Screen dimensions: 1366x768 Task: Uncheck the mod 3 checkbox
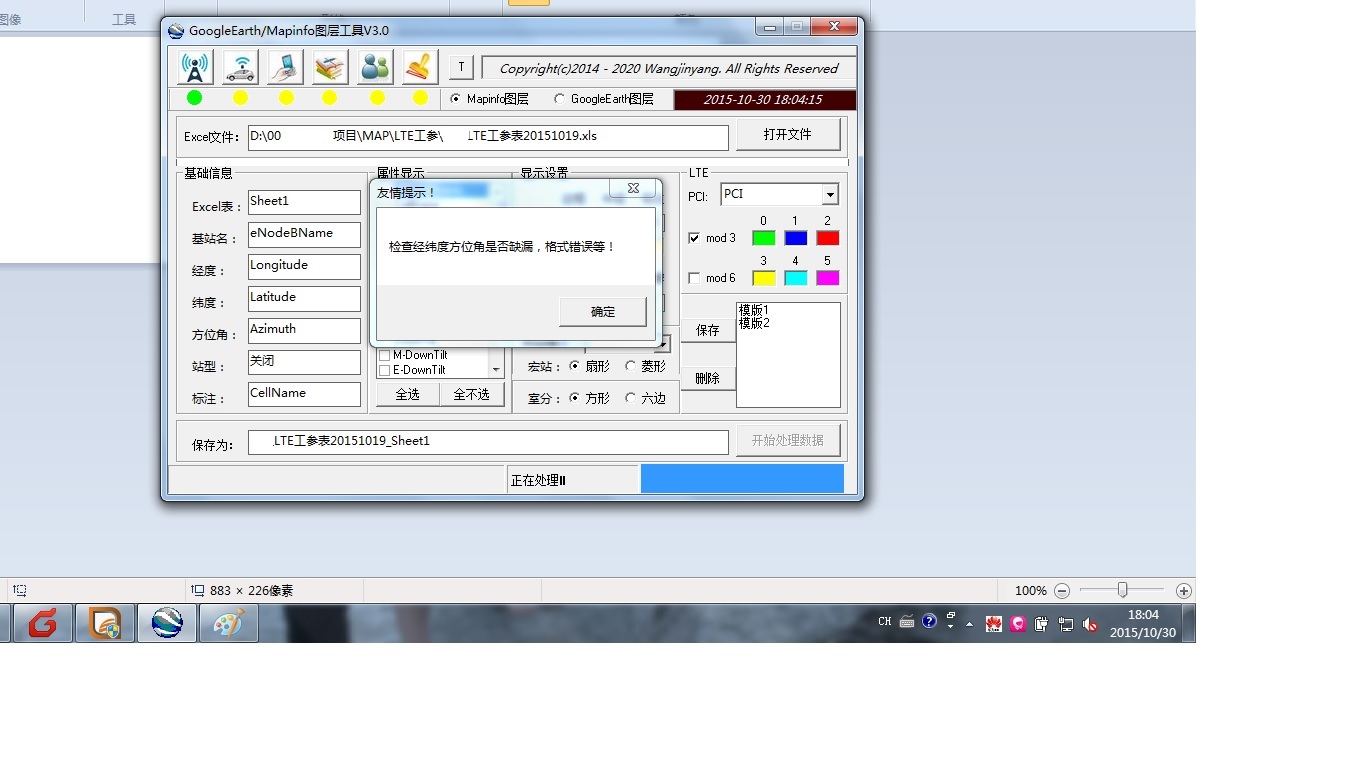[695, 238]
